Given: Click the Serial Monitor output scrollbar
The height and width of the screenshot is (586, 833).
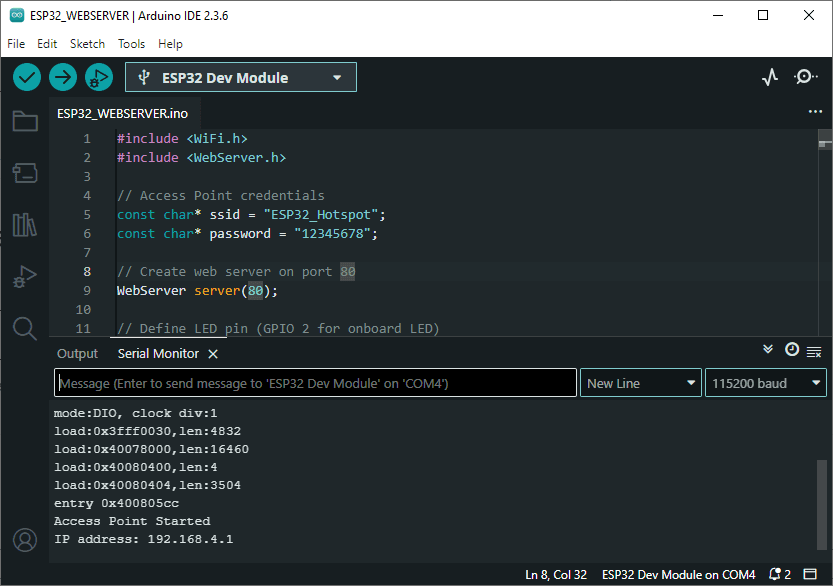Looking at the screenshot, I should (822, 505).
